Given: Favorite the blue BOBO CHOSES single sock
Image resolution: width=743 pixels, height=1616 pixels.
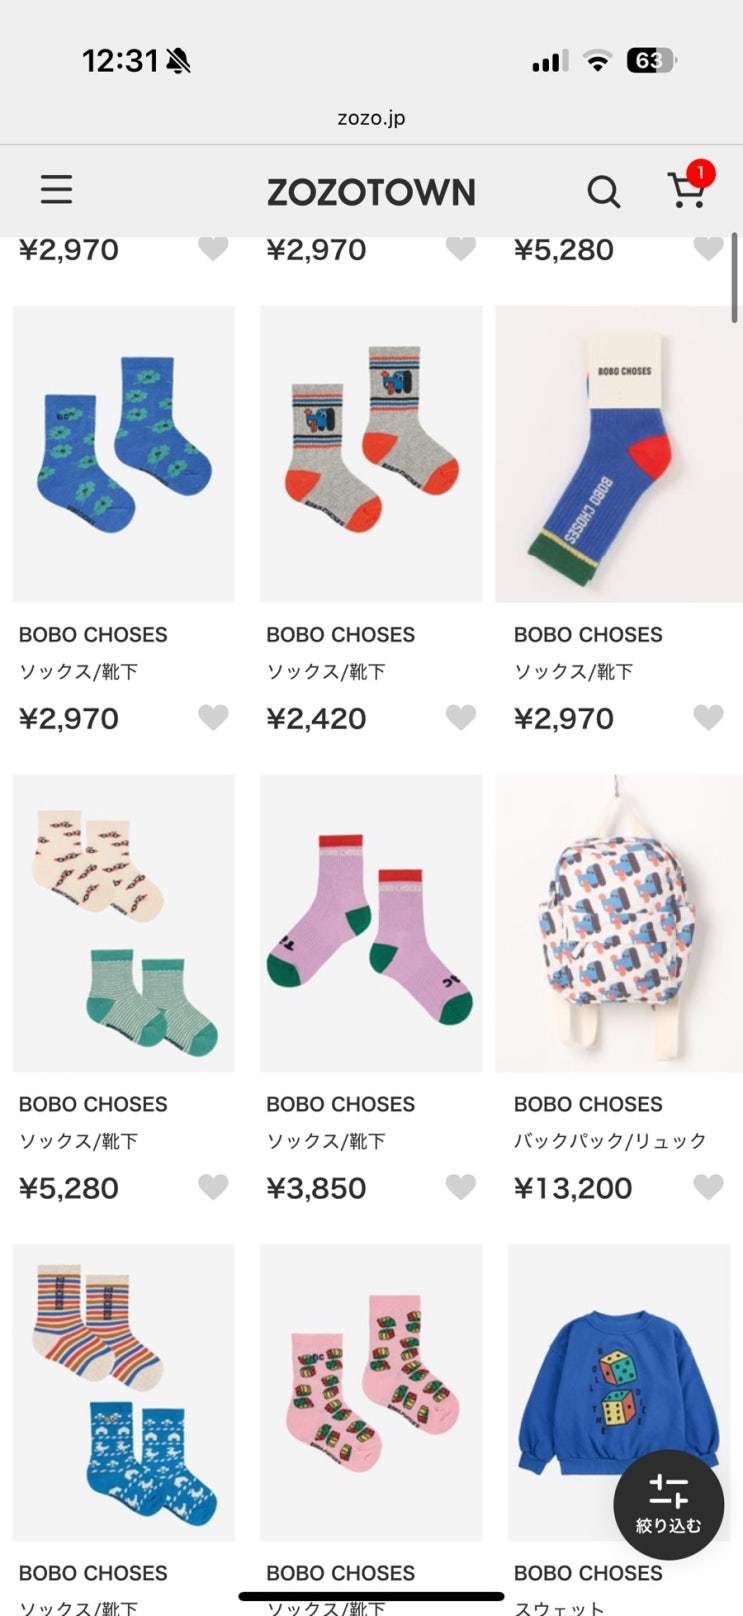Looking at the screenshot, I should [x=708, y=717].
